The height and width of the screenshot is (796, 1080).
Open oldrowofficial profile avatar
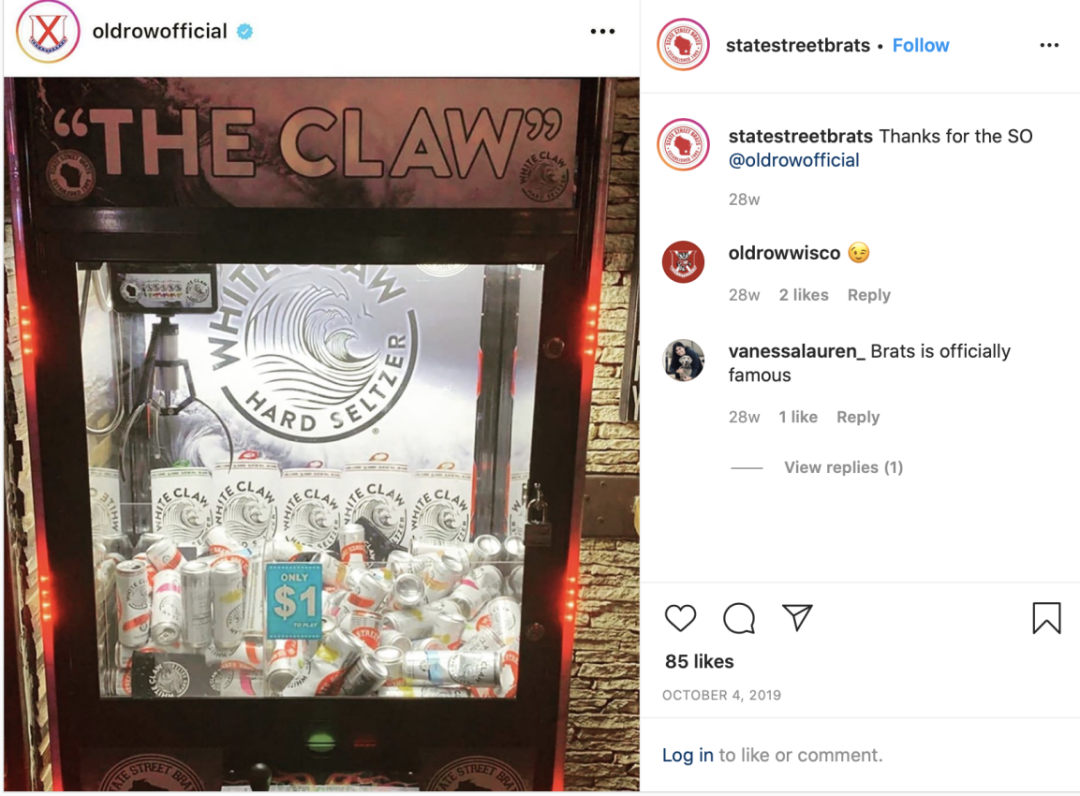coord(48,32)
